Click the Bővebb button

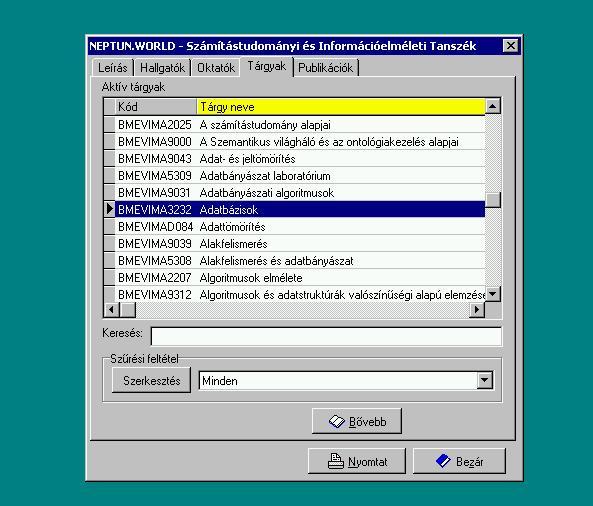point(357,421)
